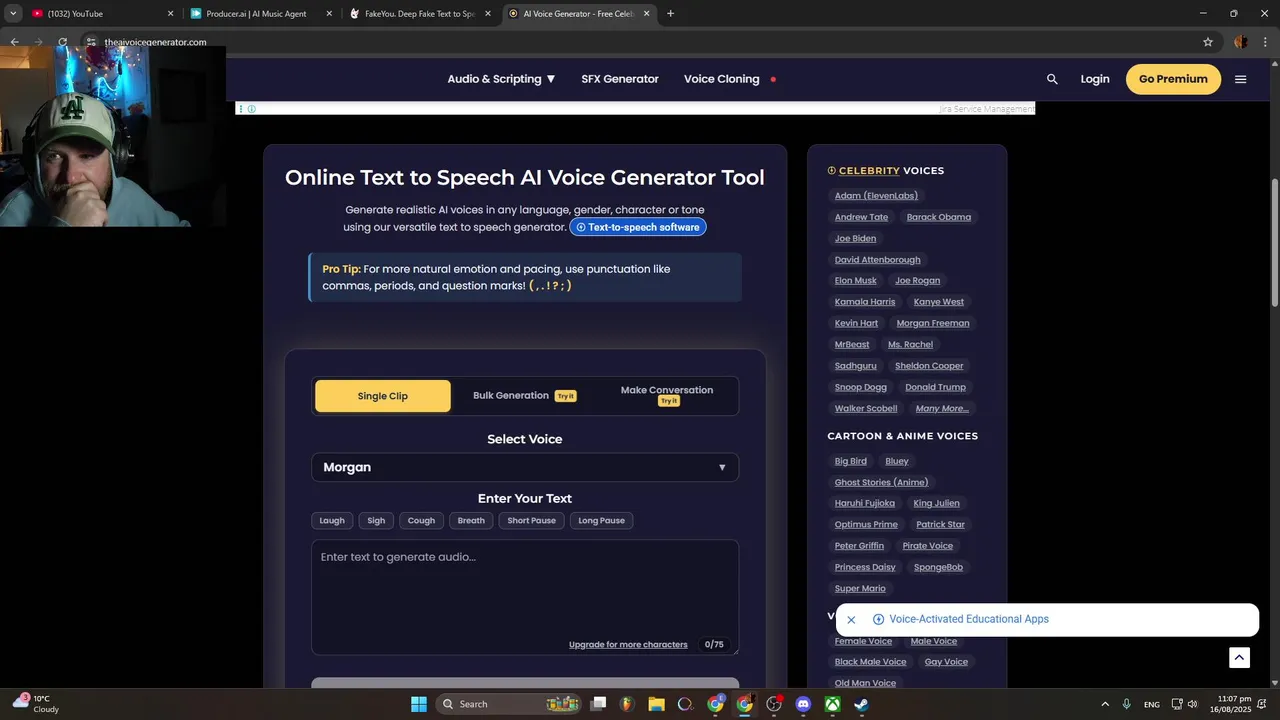Choose the Snoop Dogg voice
Viewport: 1280px width, 720px height.
(x=861, y=387)
